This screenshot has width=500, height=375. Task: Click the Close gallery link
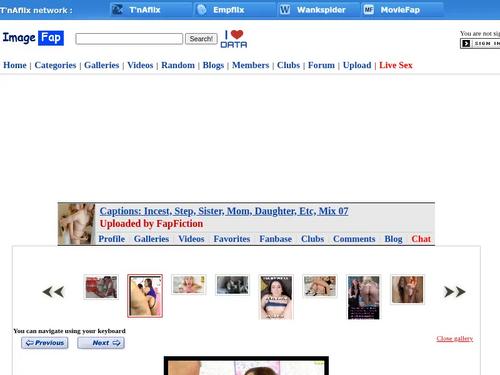point(455,339)
